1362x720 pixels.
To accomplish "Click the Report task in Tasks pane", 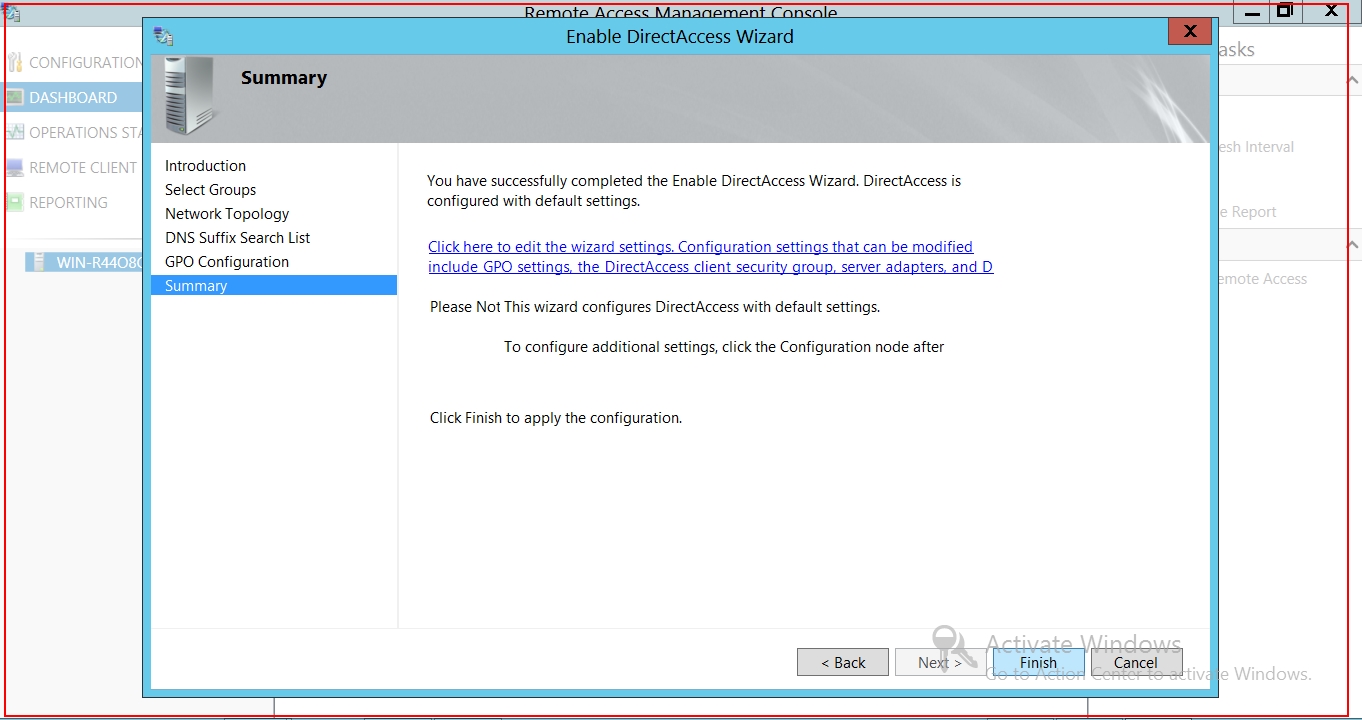I will 1246,212.
